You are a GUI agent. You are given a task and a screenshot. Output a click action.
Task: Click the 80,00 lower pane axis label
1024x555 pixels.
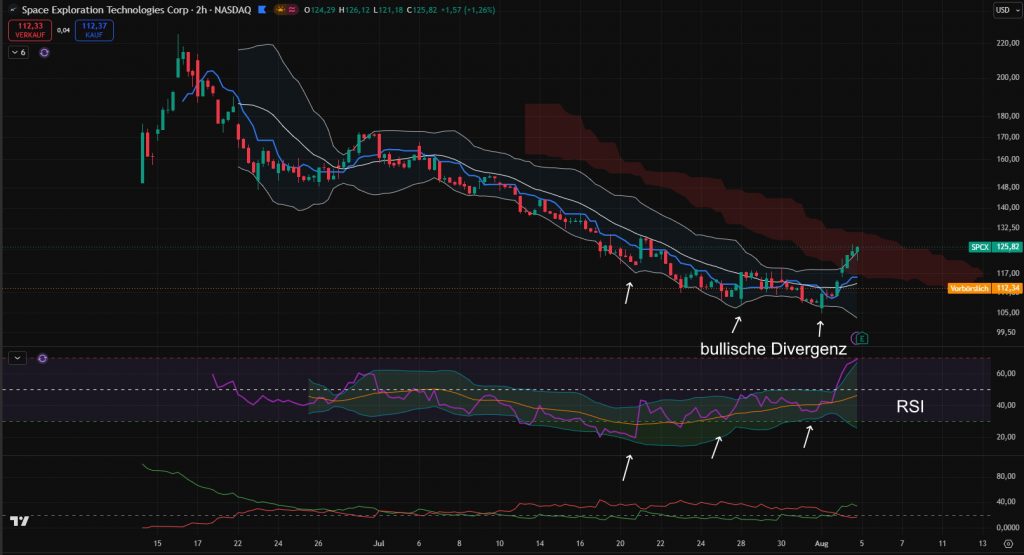1006,476
